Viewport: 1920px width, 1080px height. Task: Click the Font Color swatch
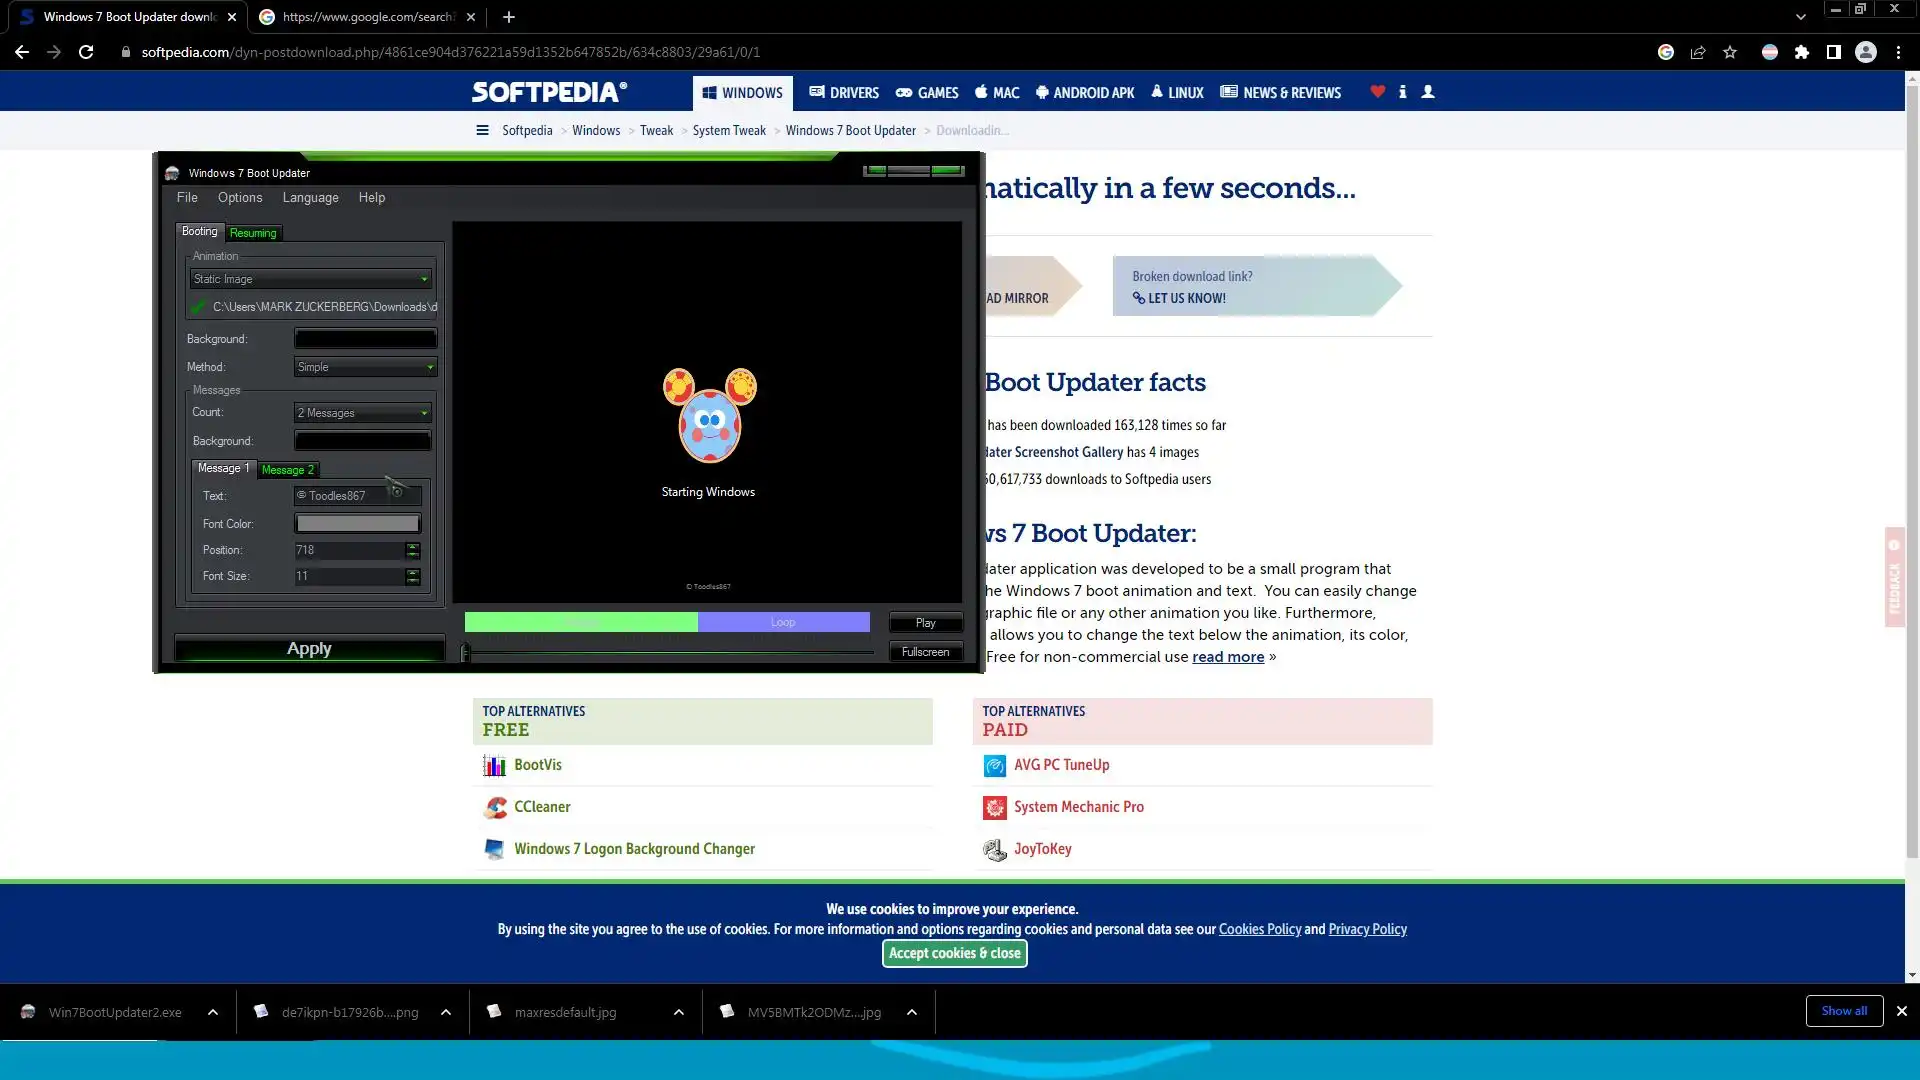(357, 524)
